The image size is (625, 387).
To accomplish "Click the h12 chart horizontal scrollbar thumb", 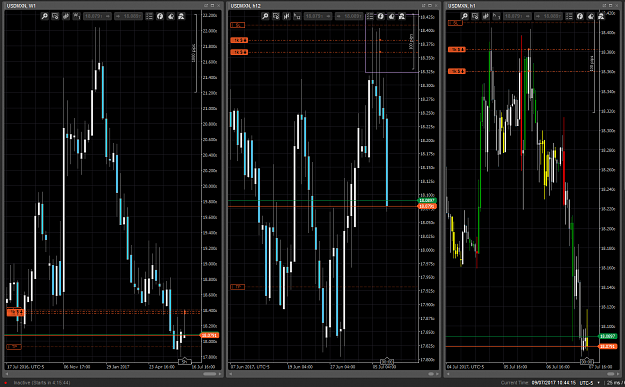I will tap(431, 374).
